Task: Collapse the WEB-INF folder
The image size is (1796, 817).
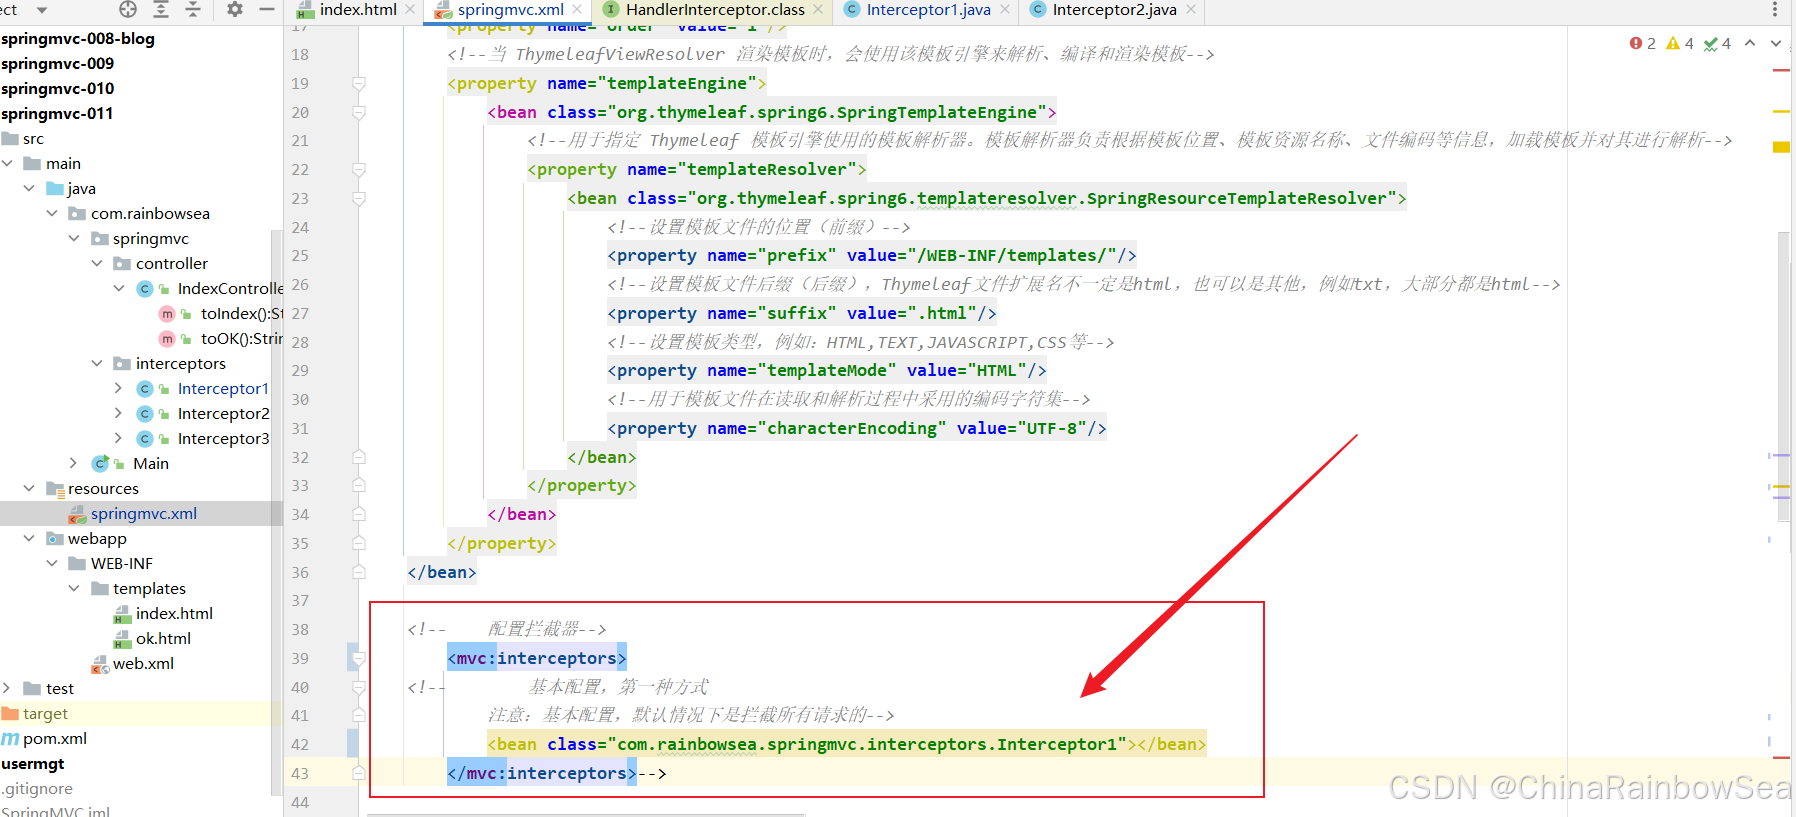Action: pyautogui.click(x=52, y=563)
